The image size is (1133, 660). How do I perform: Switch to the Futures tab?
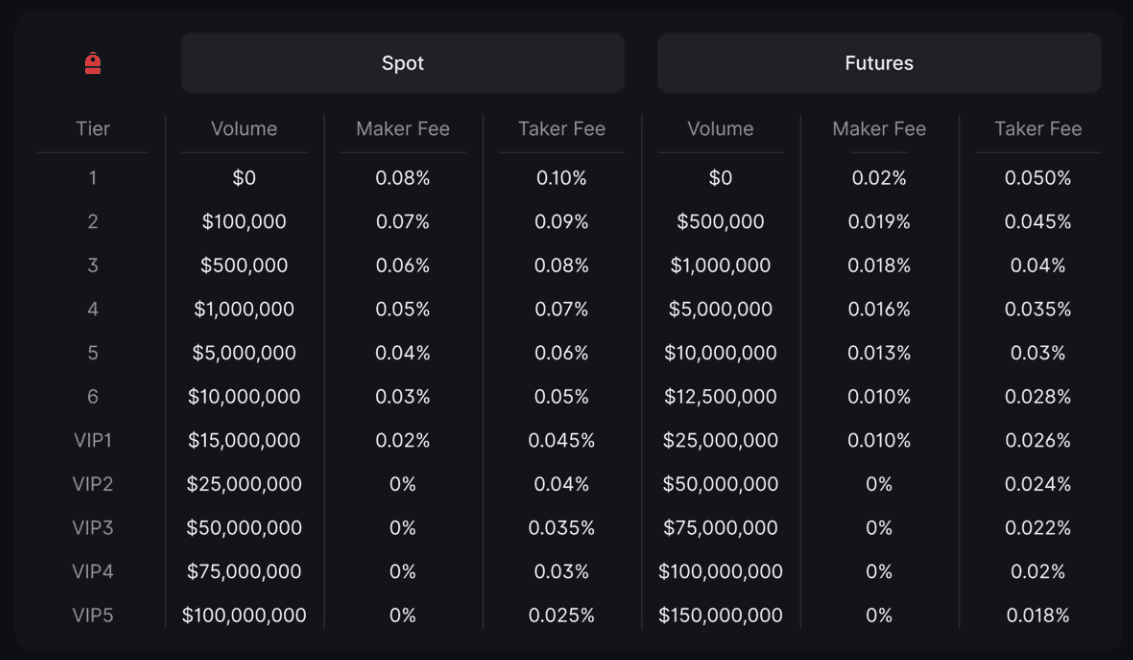pos(879,62)
